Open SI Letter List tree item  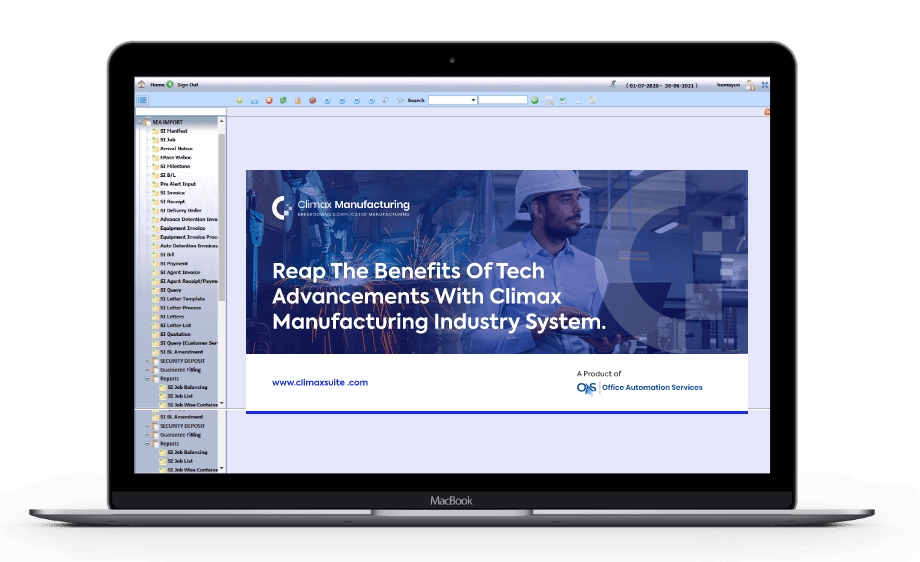[x=175, y=325]
